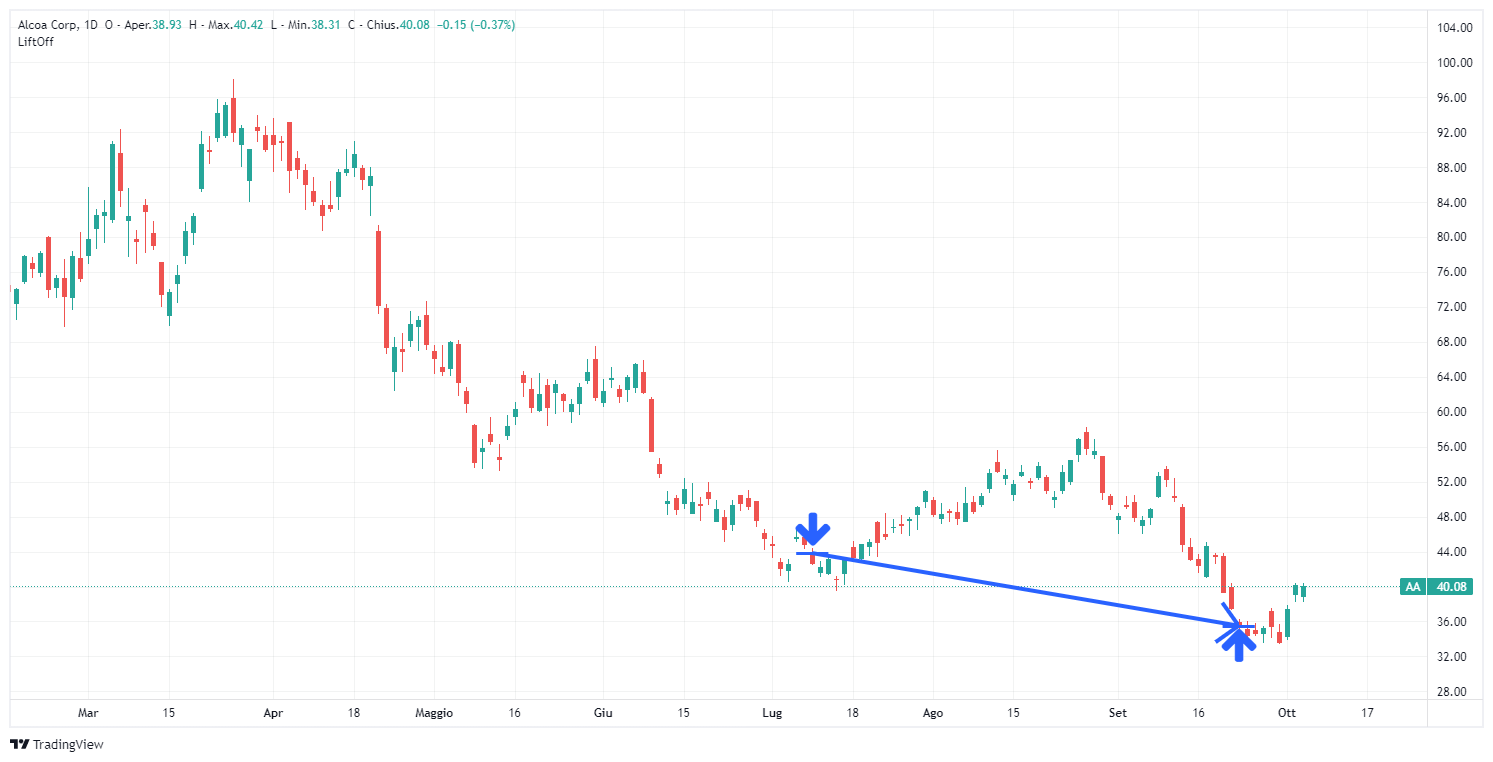Select the Ott label on the time axis
The height and width of the screenshot is (762, 1493).
coord(1286,713)
